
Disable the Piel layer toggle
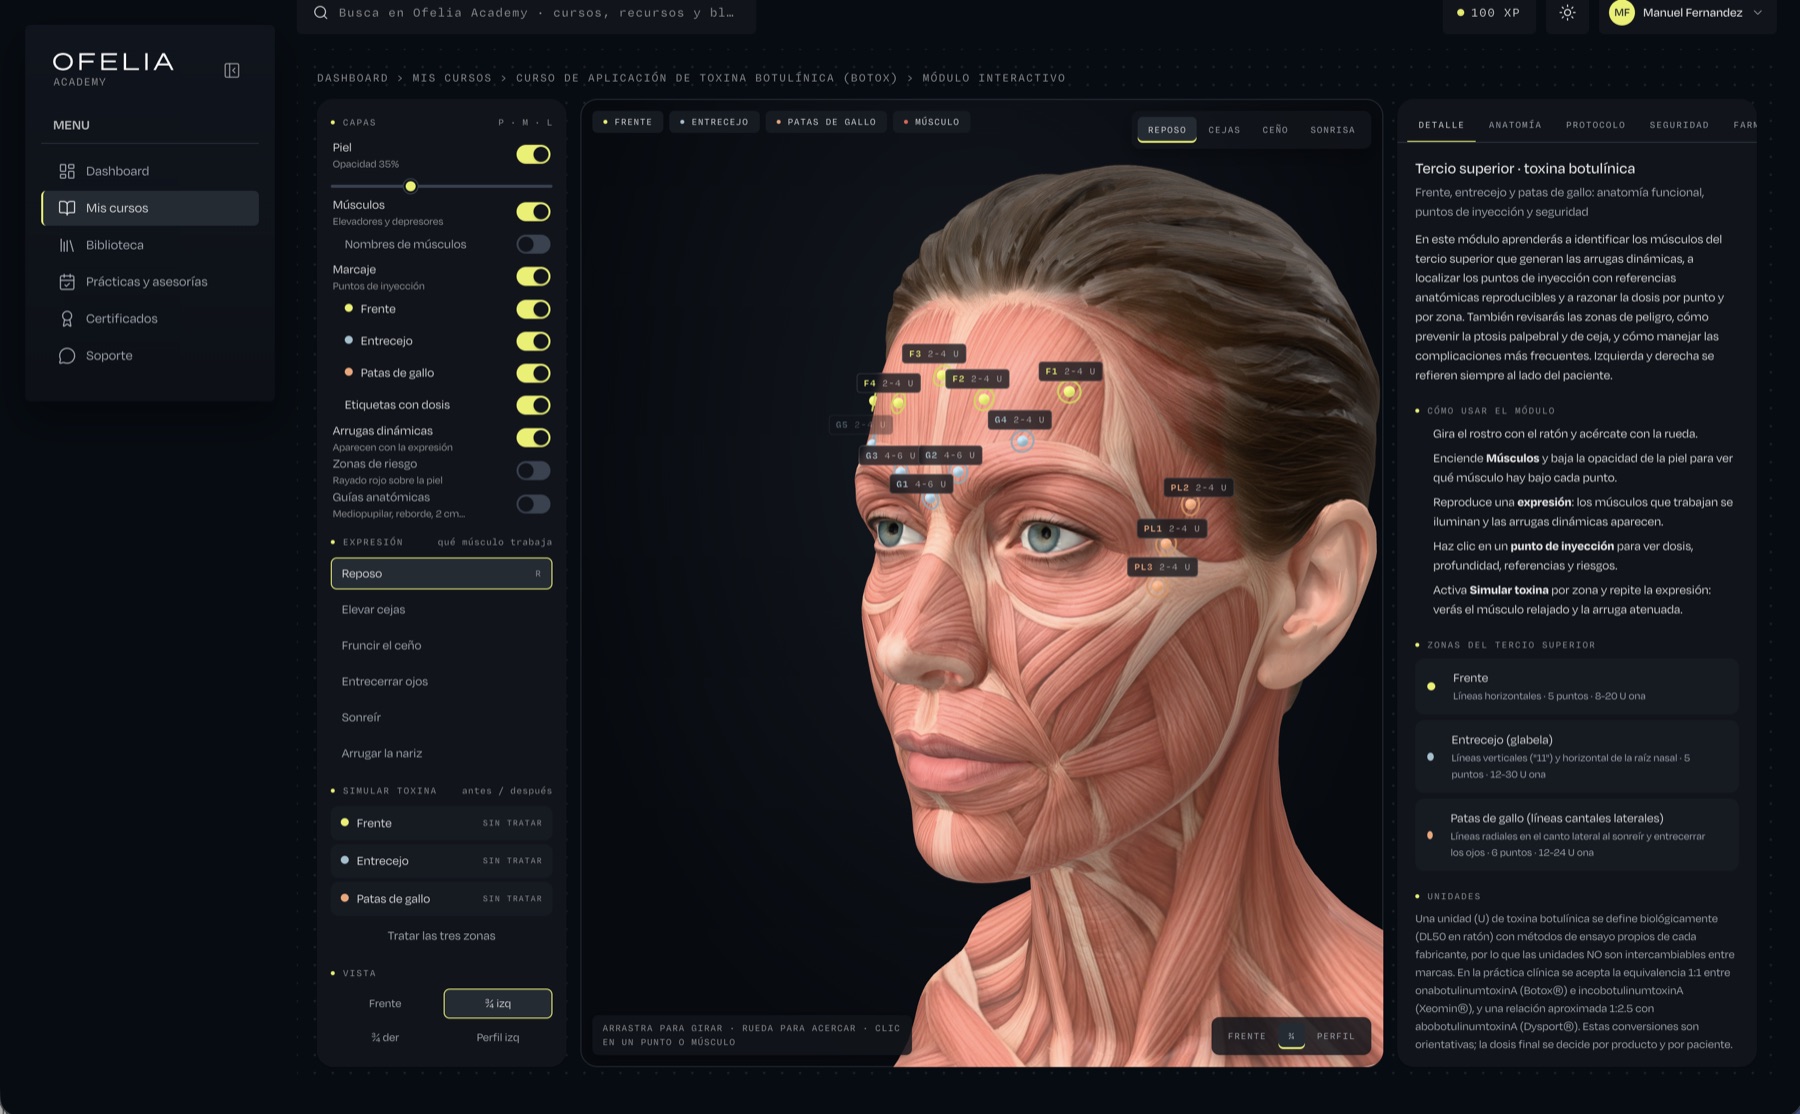533,154
